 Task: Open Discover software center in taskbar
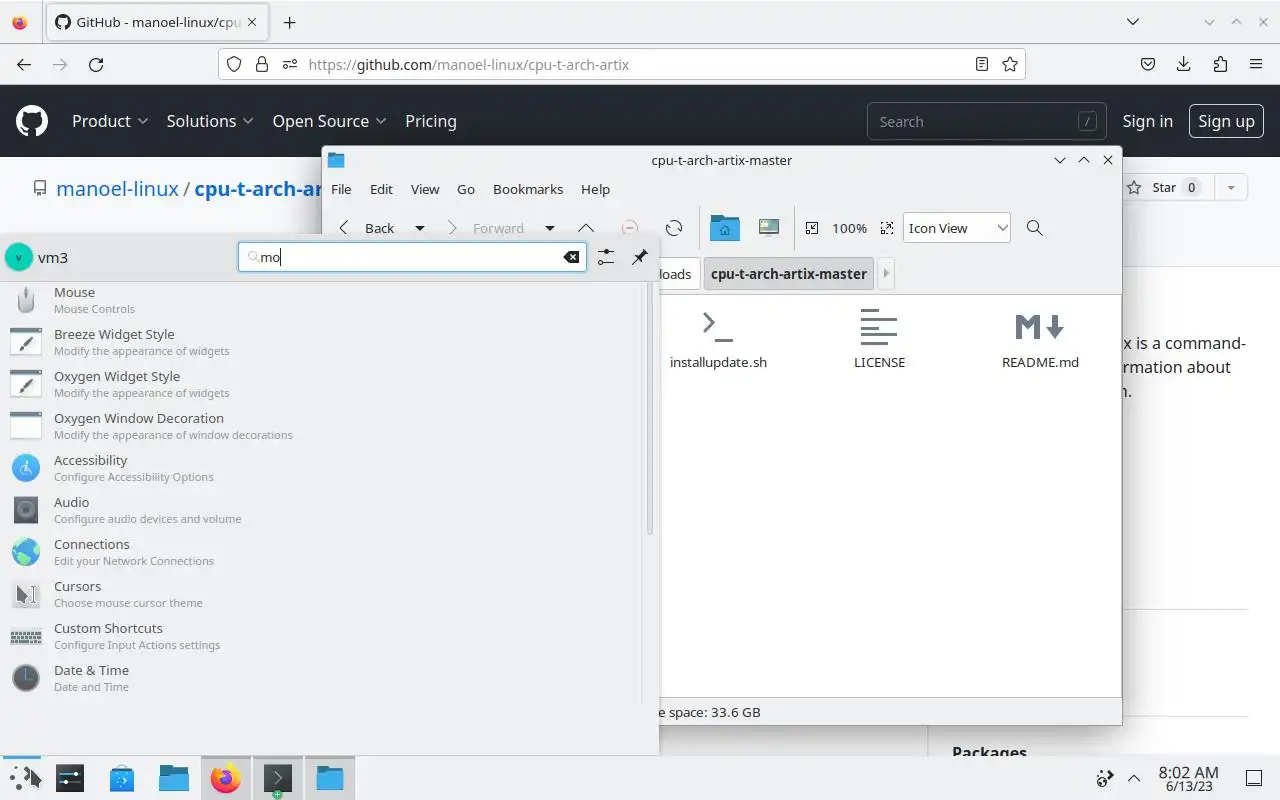click(x=122, y=778)
